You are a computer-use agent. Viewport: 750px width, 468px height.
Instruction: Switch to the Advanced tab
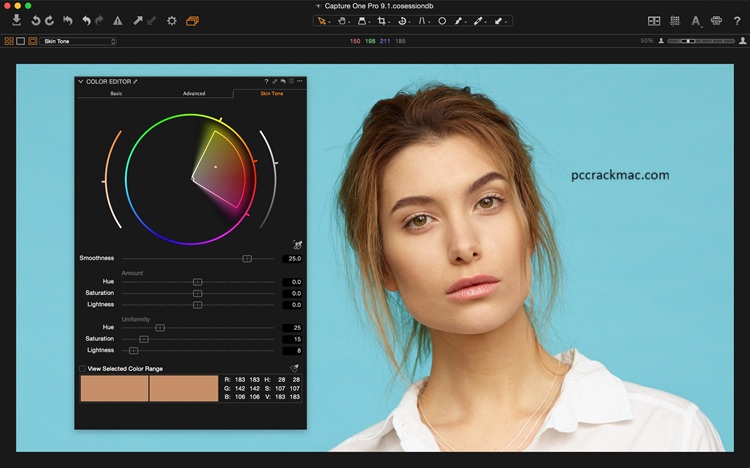click(194, 93)
